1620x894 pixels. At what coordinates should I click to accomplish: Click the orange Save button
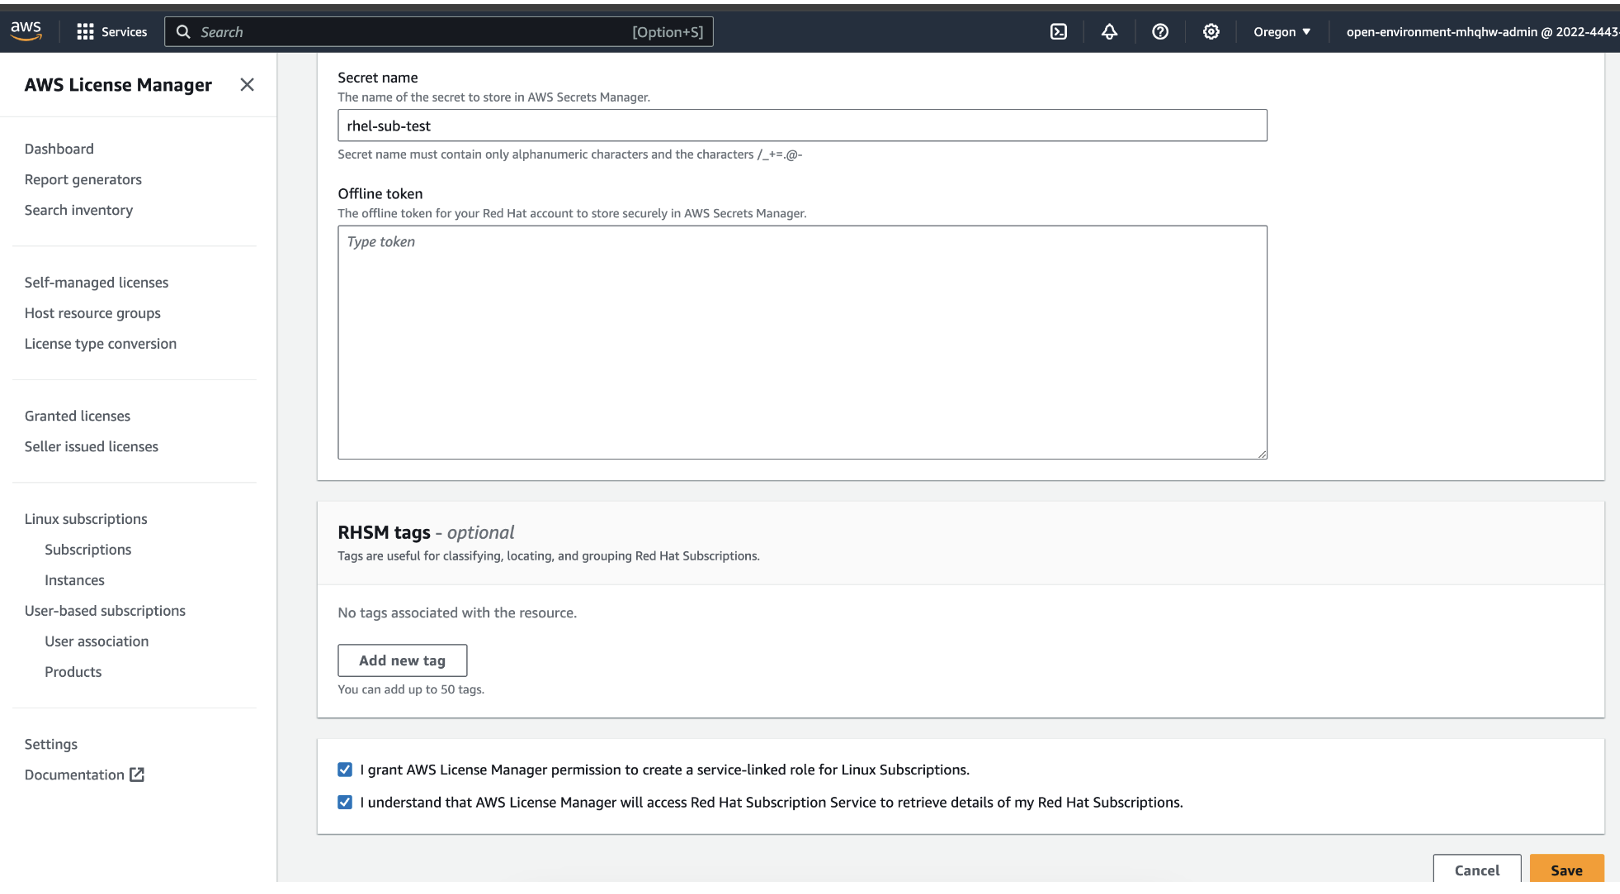pos(1567,870)
